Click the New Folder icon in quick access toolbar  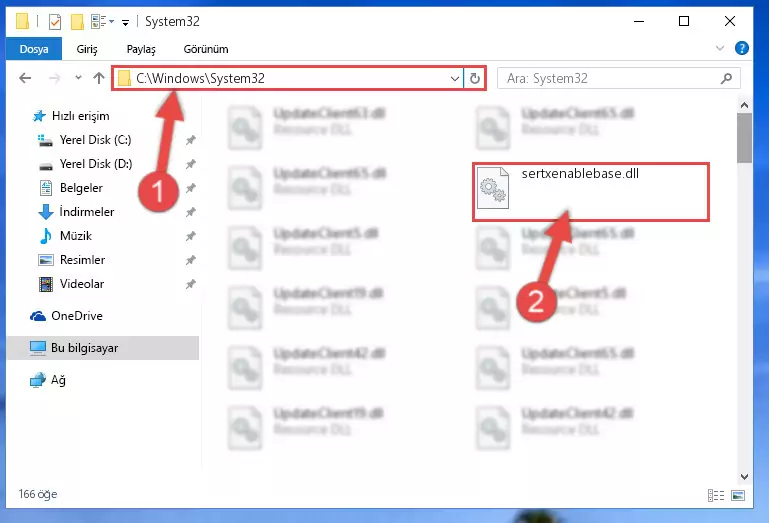[77, 22]
